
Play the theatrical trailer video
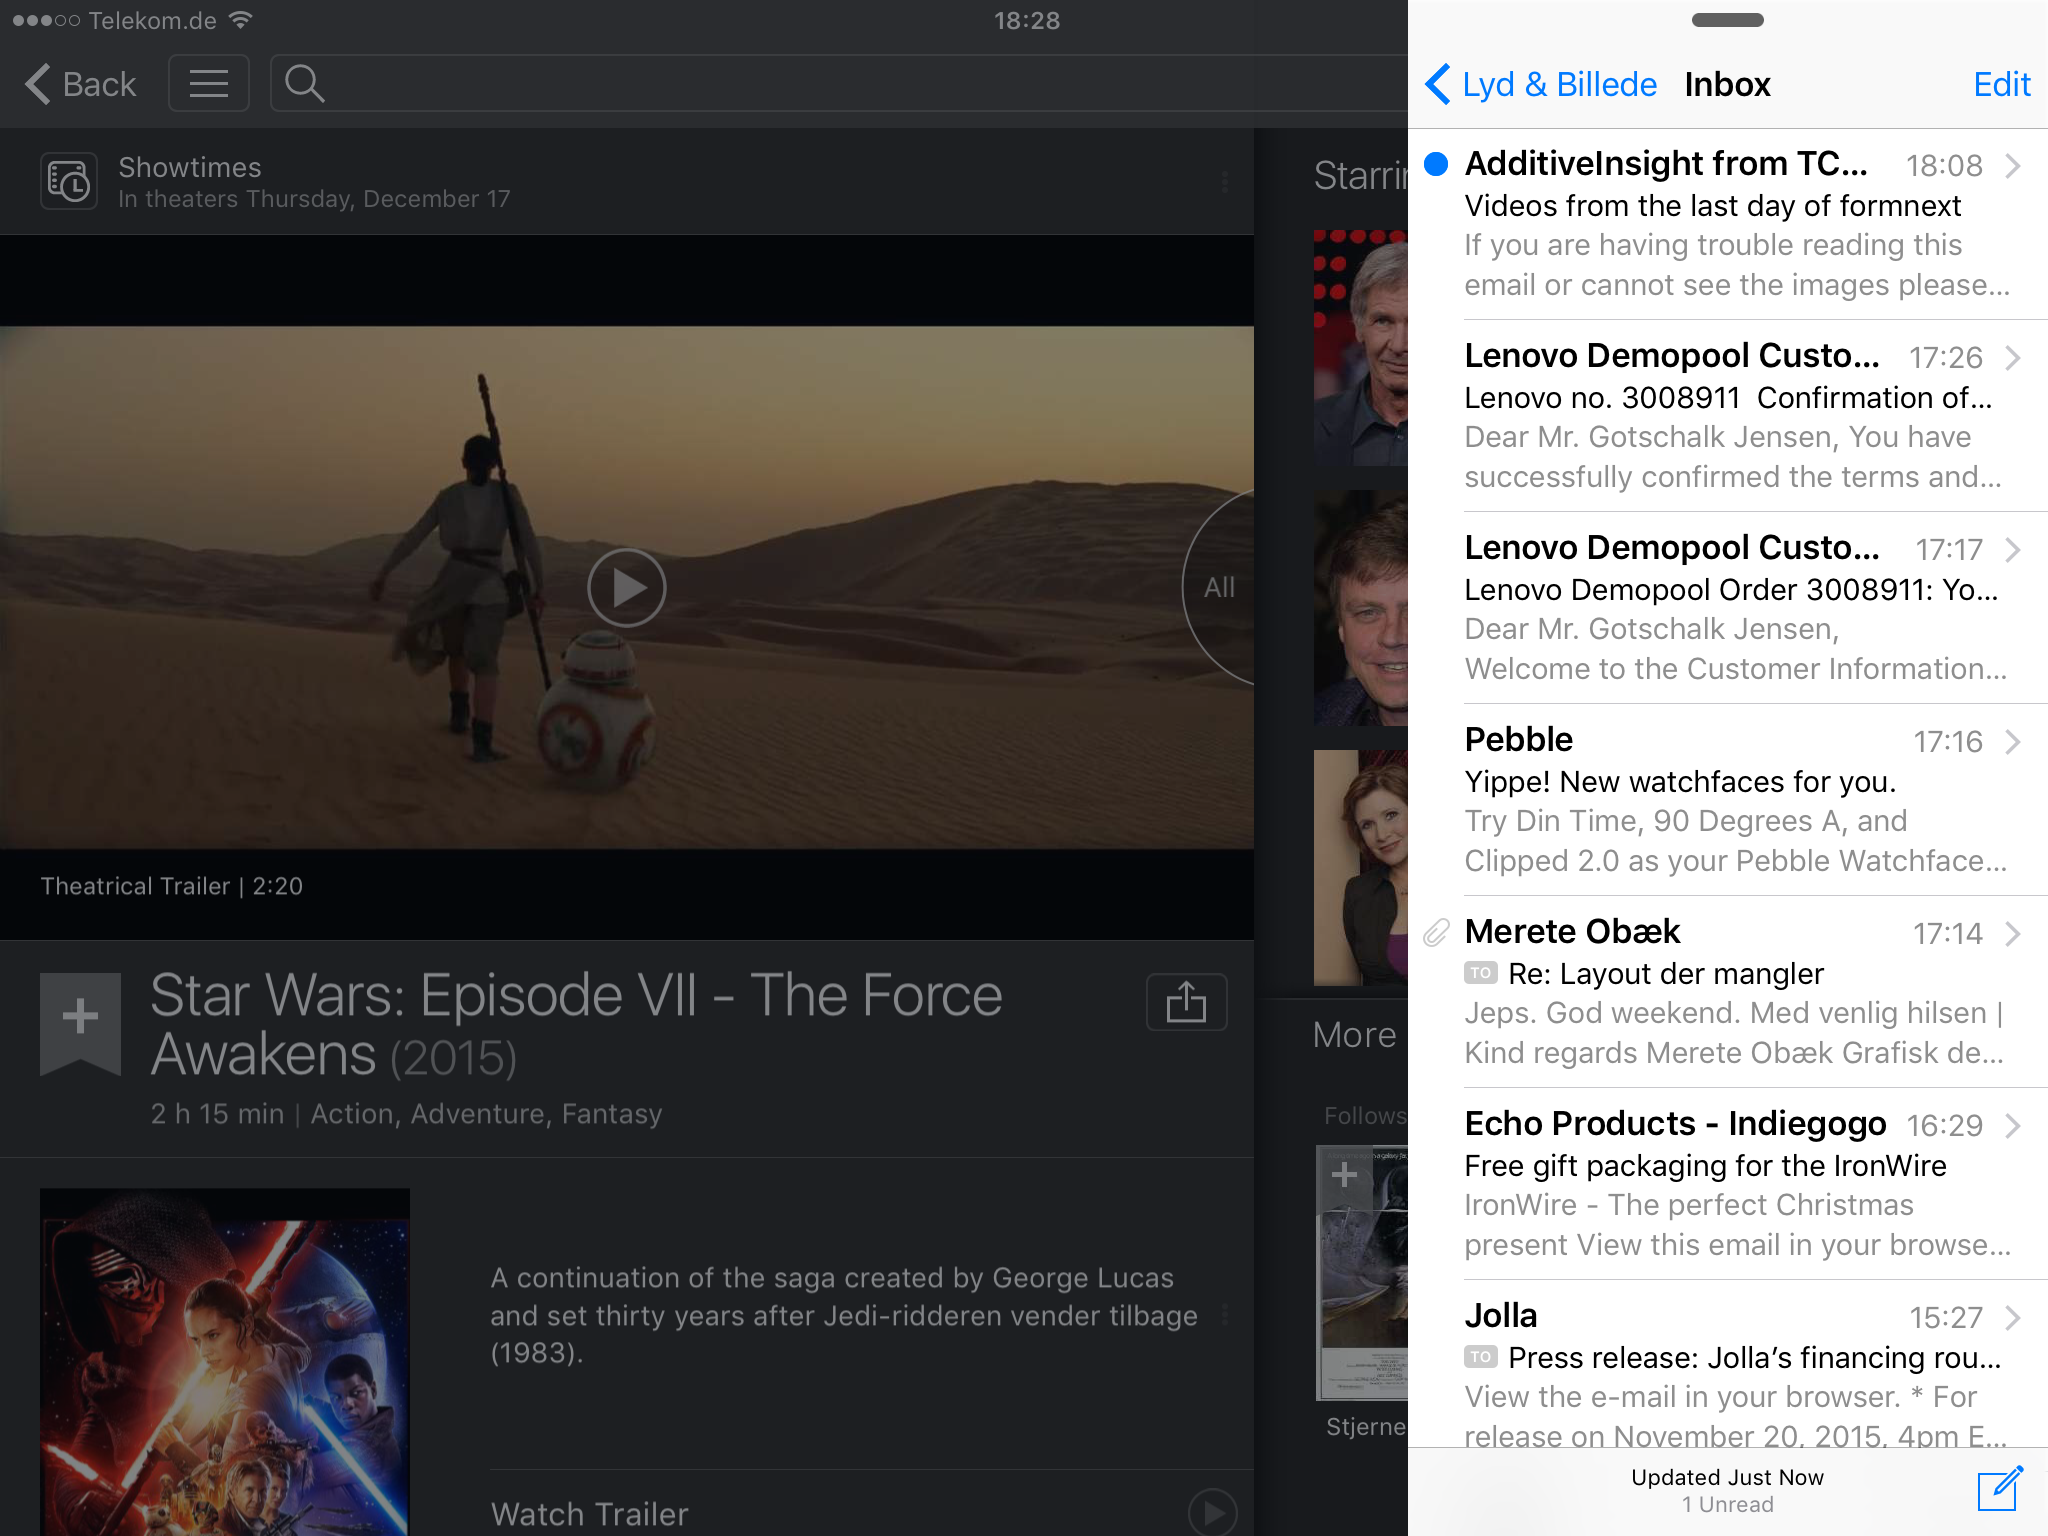[x=626, y=588]
